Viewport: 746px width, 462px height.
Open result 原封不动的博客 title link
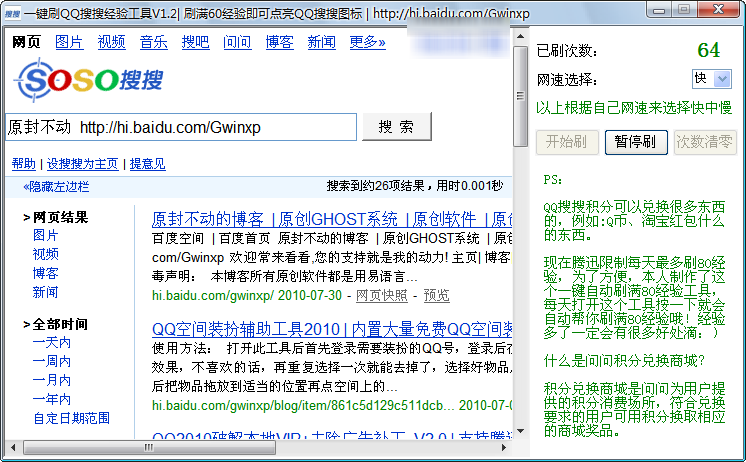click(x=332, y=219)
